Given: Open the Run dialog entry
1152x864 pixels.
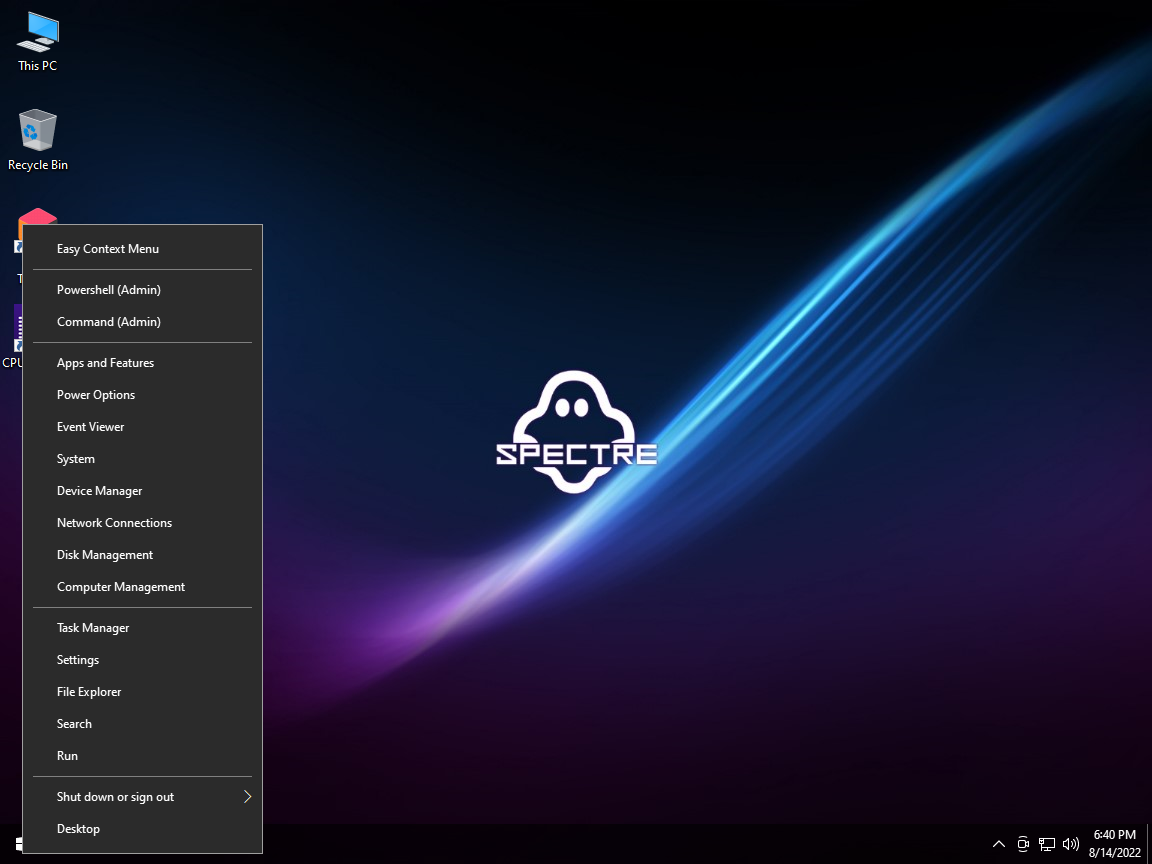Looking at the screenshot, I should click(x=143, y=756).
